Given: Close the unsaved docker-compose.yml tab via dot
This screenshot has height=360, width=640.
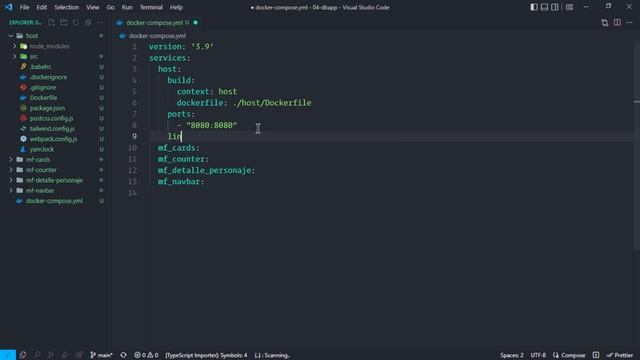Looking at the screenshot, I should [x=196, y=23].
